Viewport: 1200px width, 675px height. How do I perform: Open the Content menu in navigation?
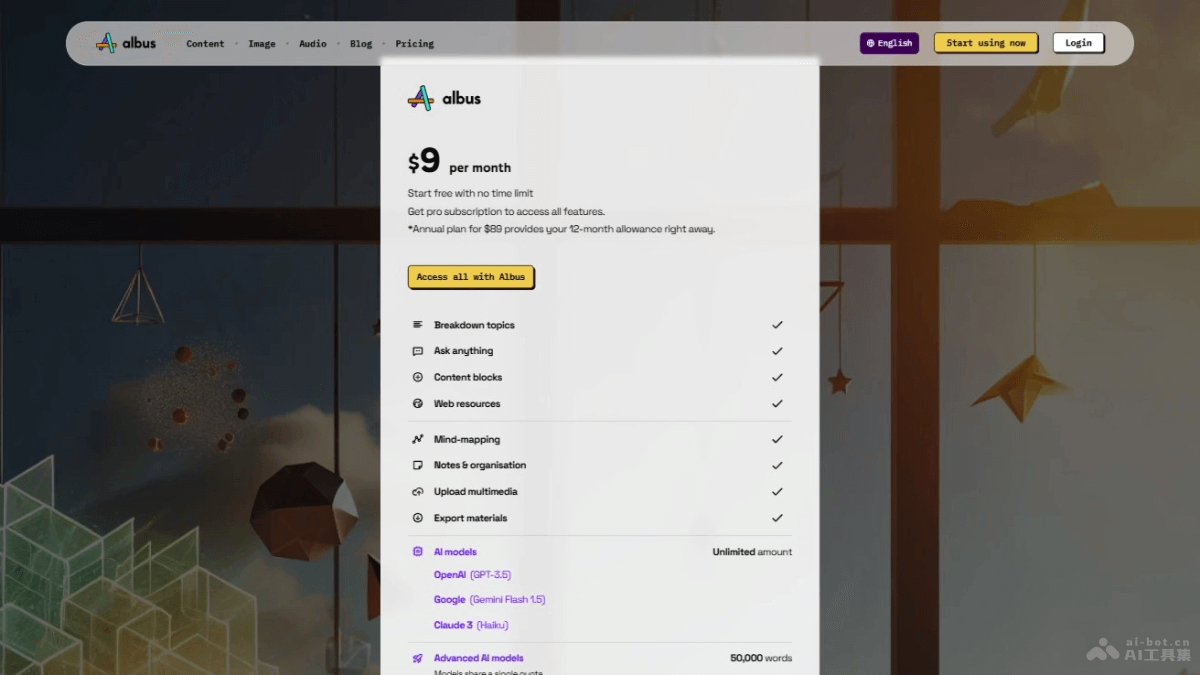pyautogui.click(x=205, y=44)
